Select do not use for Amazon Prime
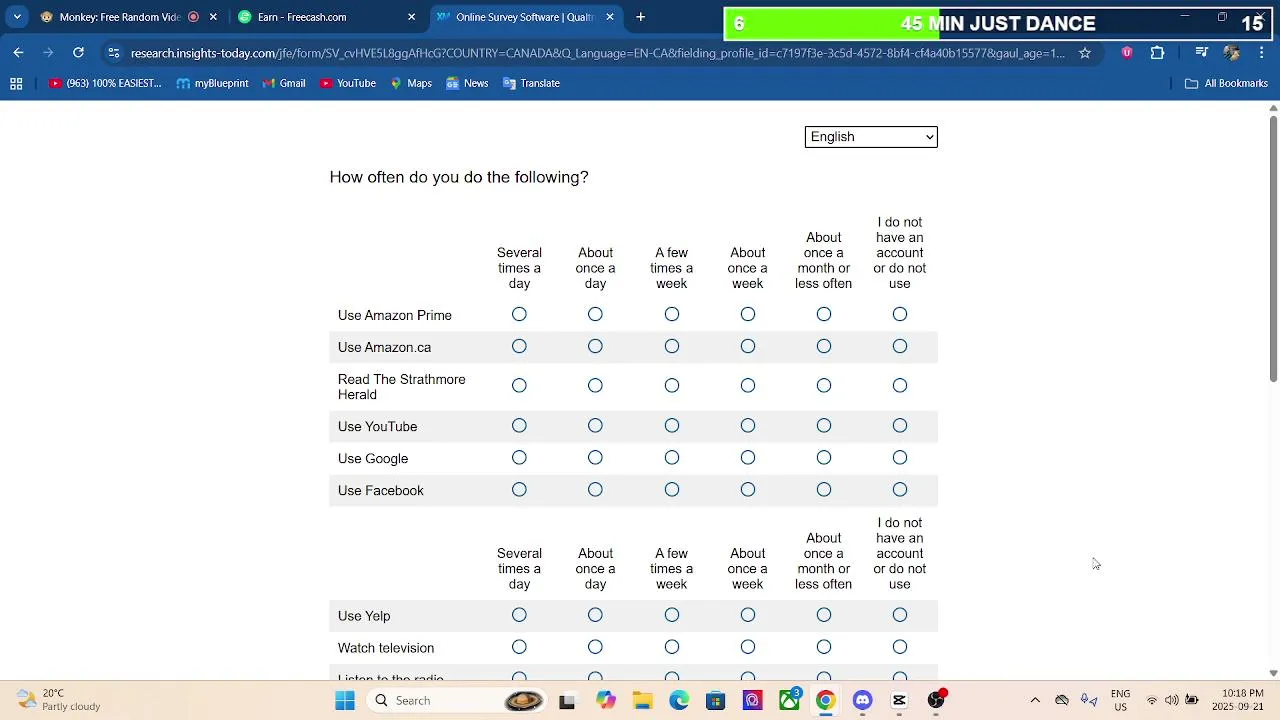The image size is (1280, 720). (900, 315)
